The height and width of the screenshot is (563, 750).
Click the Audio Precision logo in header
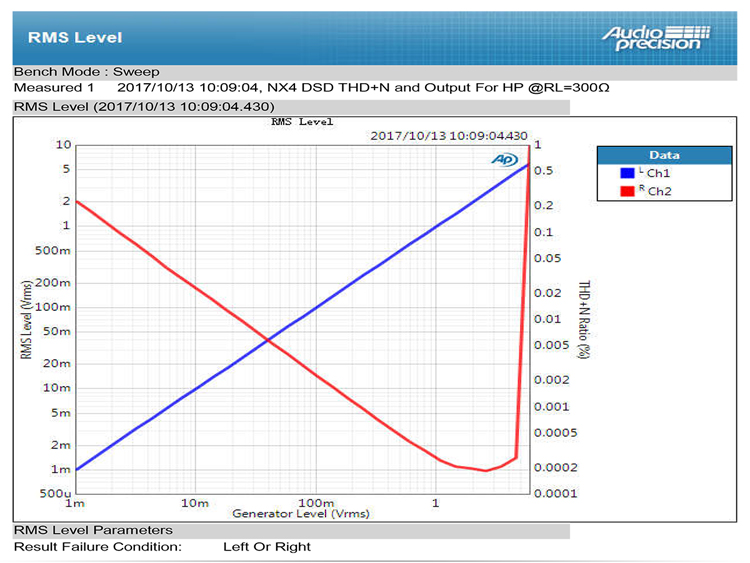click(656, 37)
